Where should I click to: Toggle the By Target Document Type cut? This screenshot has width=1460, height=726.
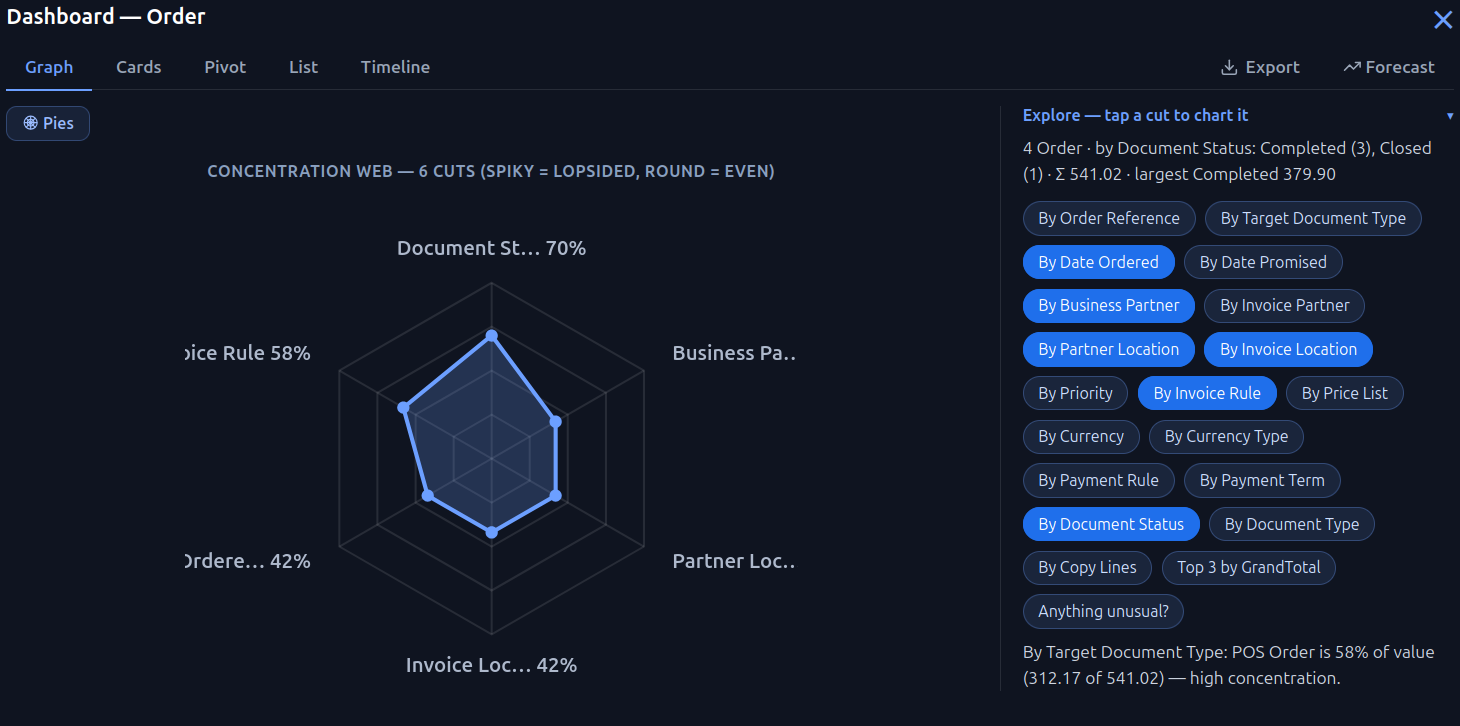tap(1313, 218)
